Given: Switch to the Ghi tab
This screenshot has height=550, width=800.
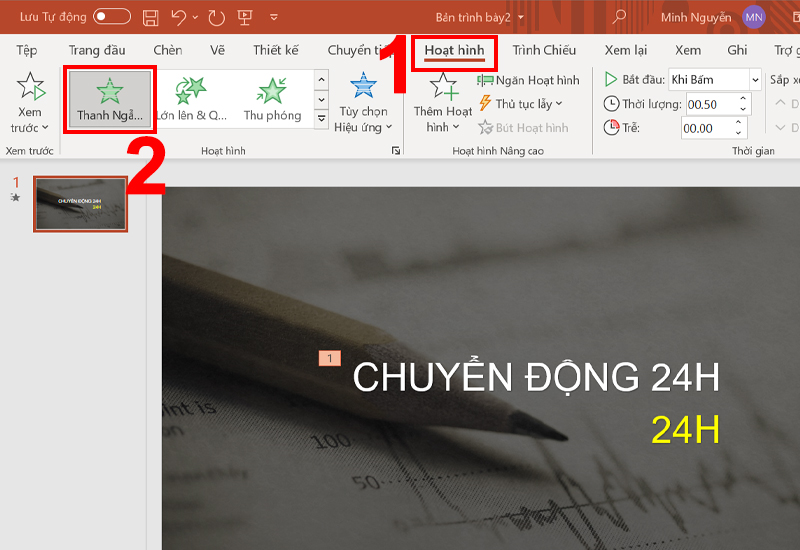Looking at the screenshot, I should (x=737, y=50).
